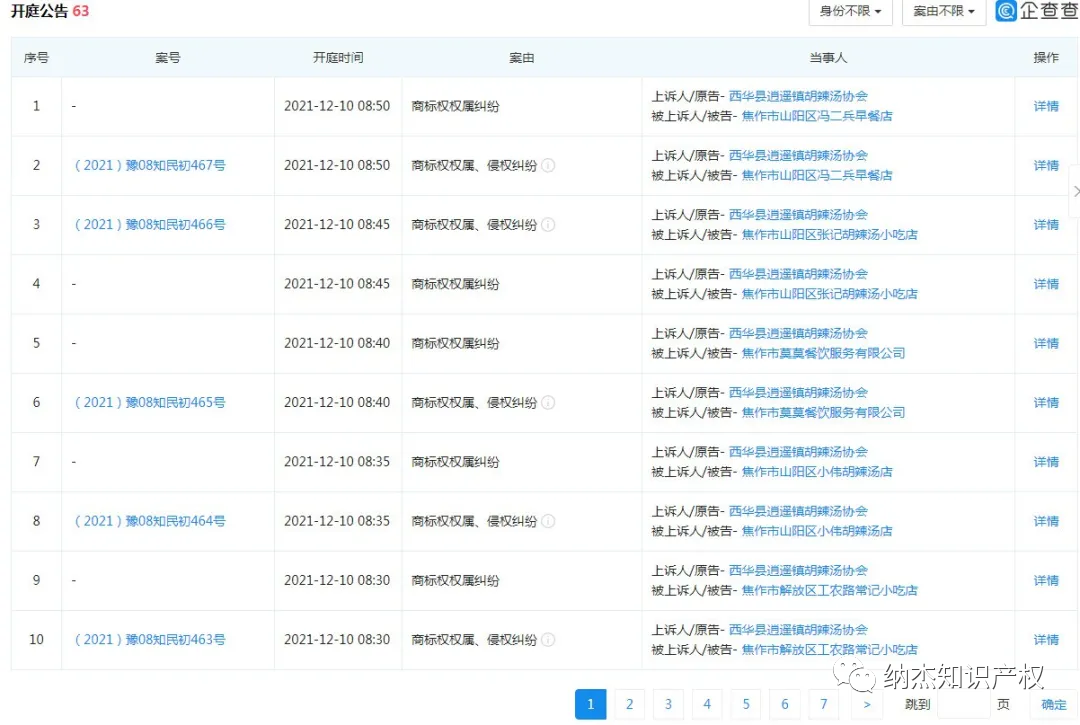Click the 企查查 logo icon
The width and height of the screenshot is (1080, 725).
coord(1007,12)
